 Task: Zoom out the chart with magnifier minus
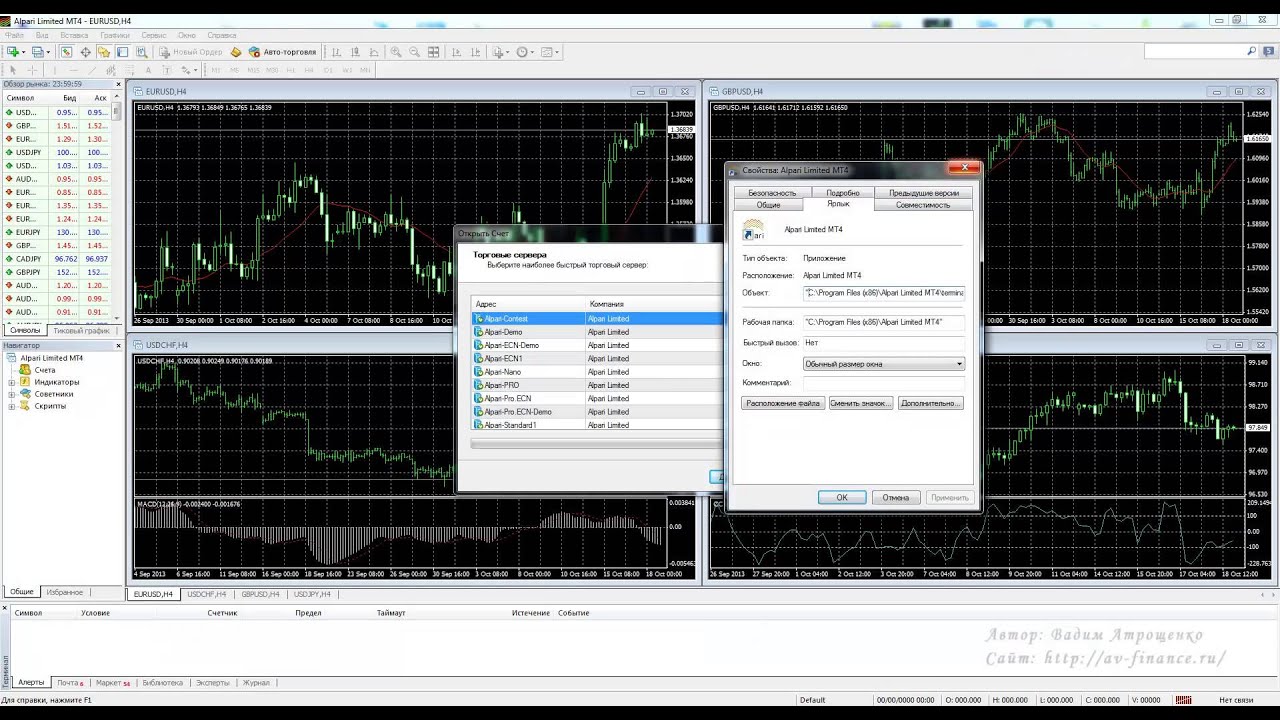[414, 52]
